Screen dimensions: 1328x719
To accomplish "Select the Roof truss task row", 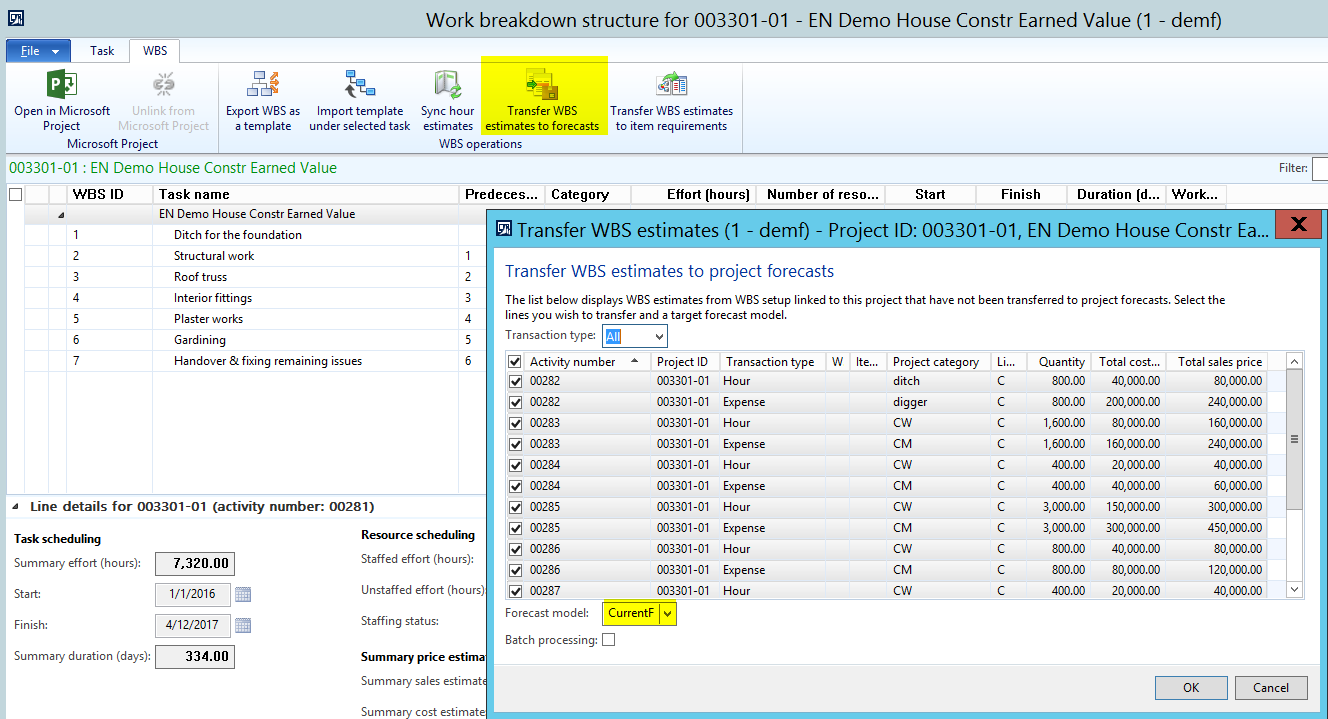I will tap(200, 277).
